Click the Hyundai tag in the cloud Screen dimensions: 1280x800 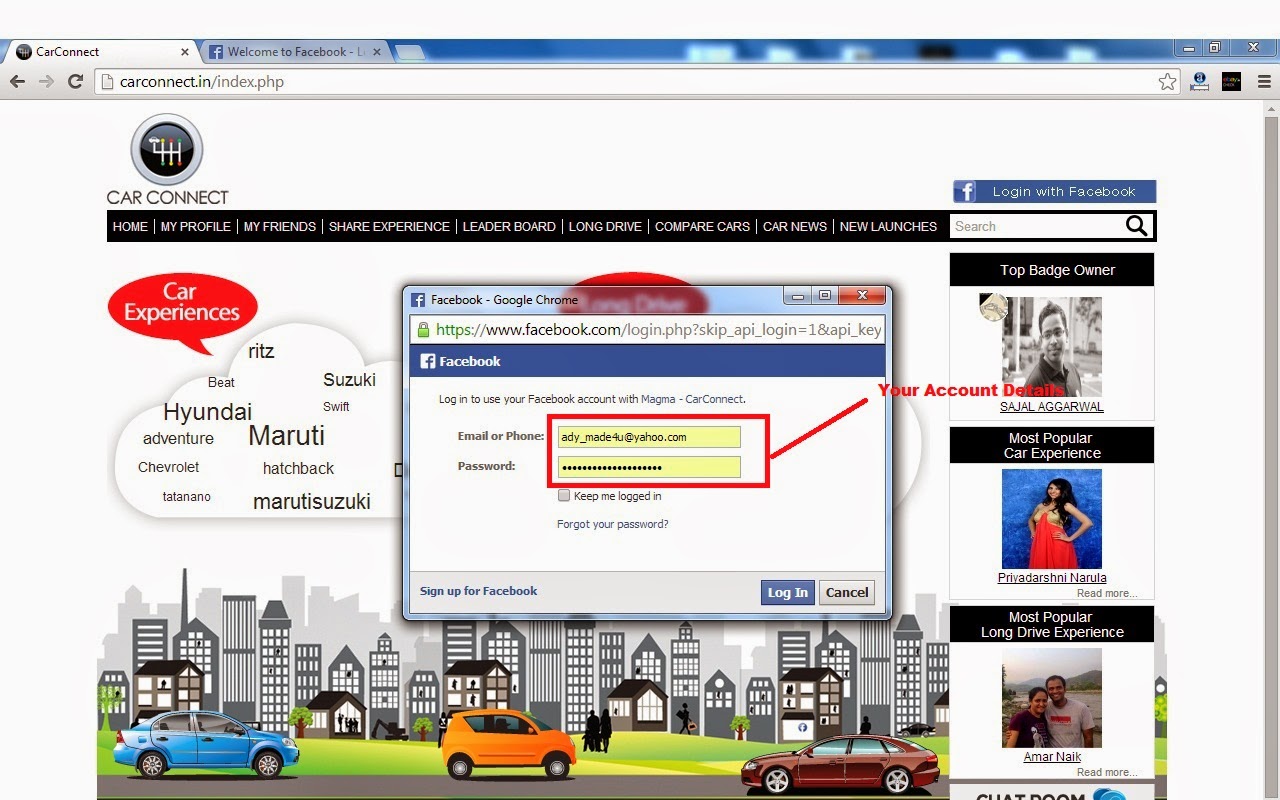[208, 412]
